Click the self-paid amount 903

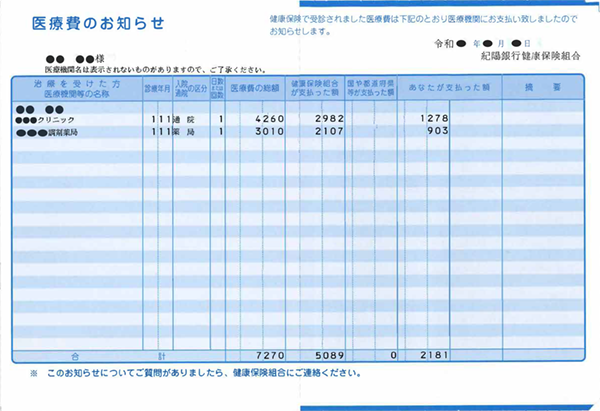tap(438, 130)
